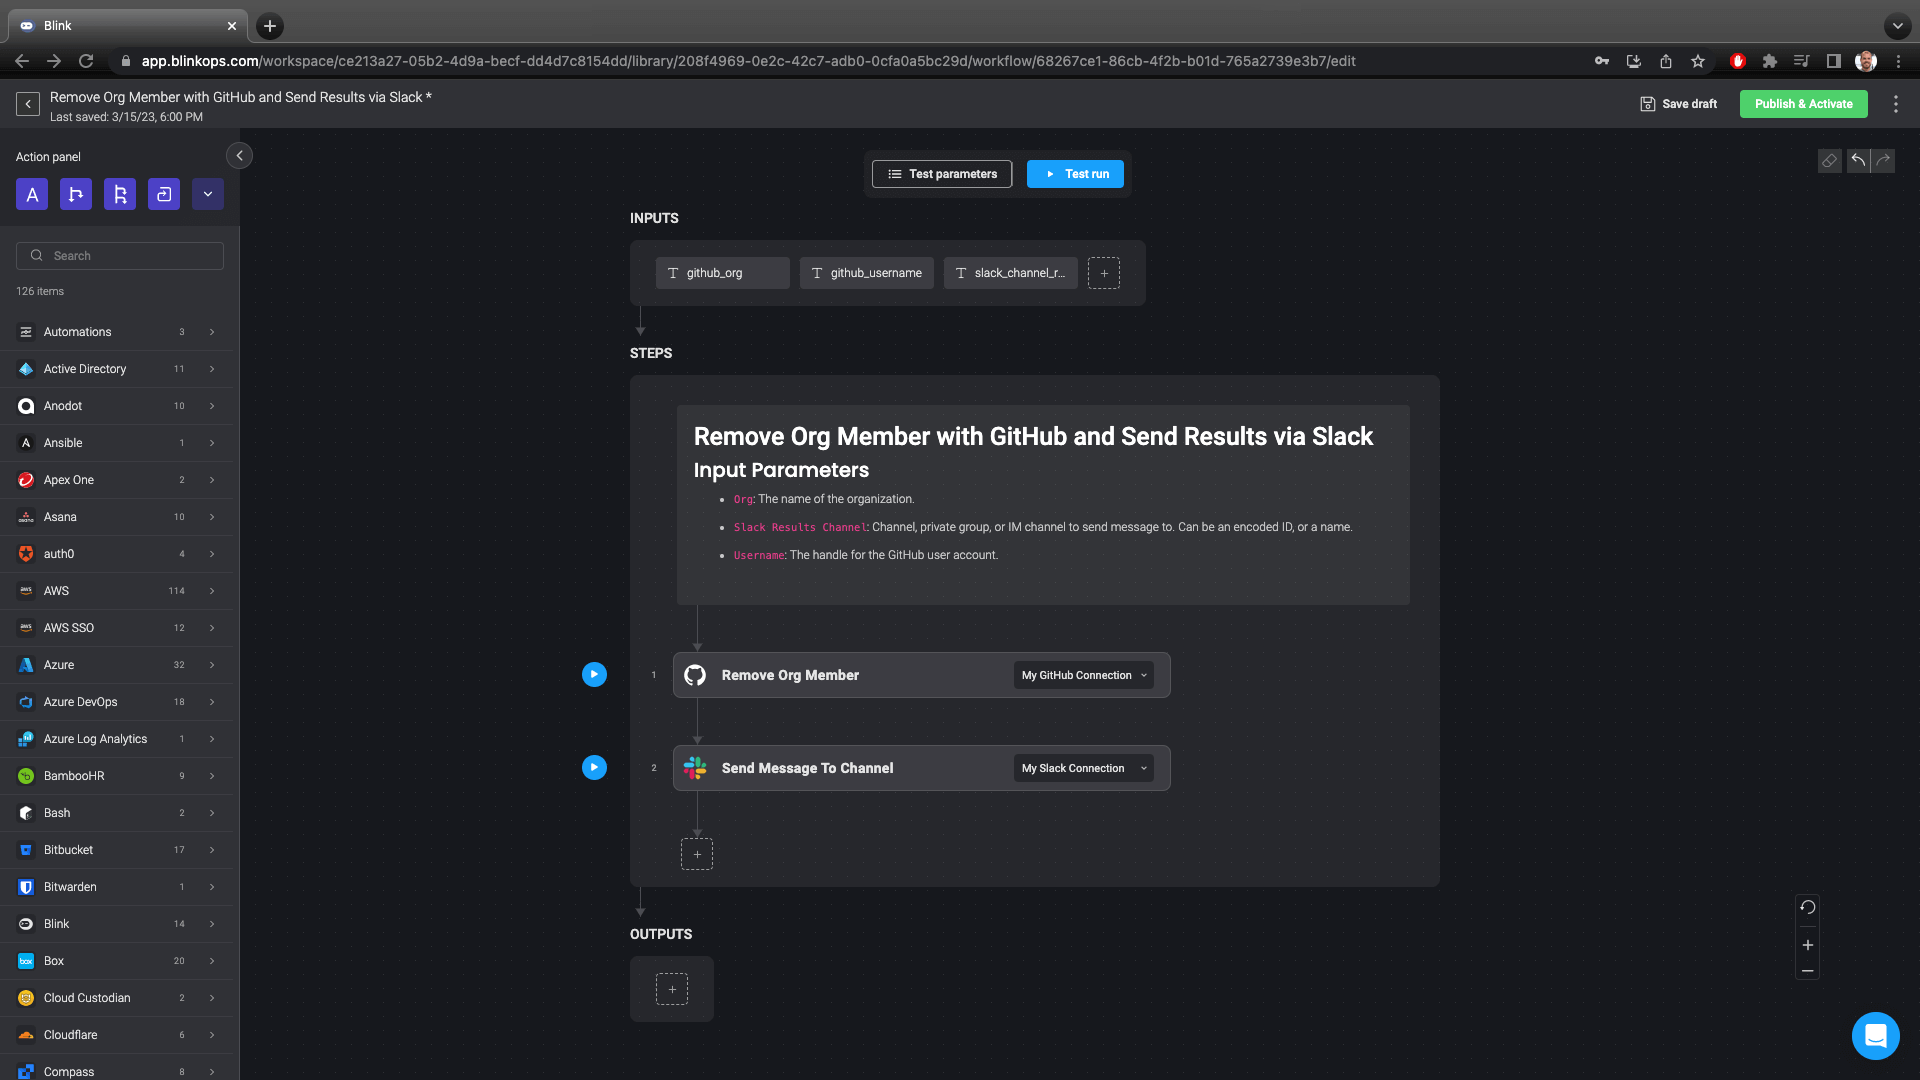Image resolution: width=1920 pixels, height=1080 pixels.
Task: Select the github_username input parameter
Action: tap(867, 273)
